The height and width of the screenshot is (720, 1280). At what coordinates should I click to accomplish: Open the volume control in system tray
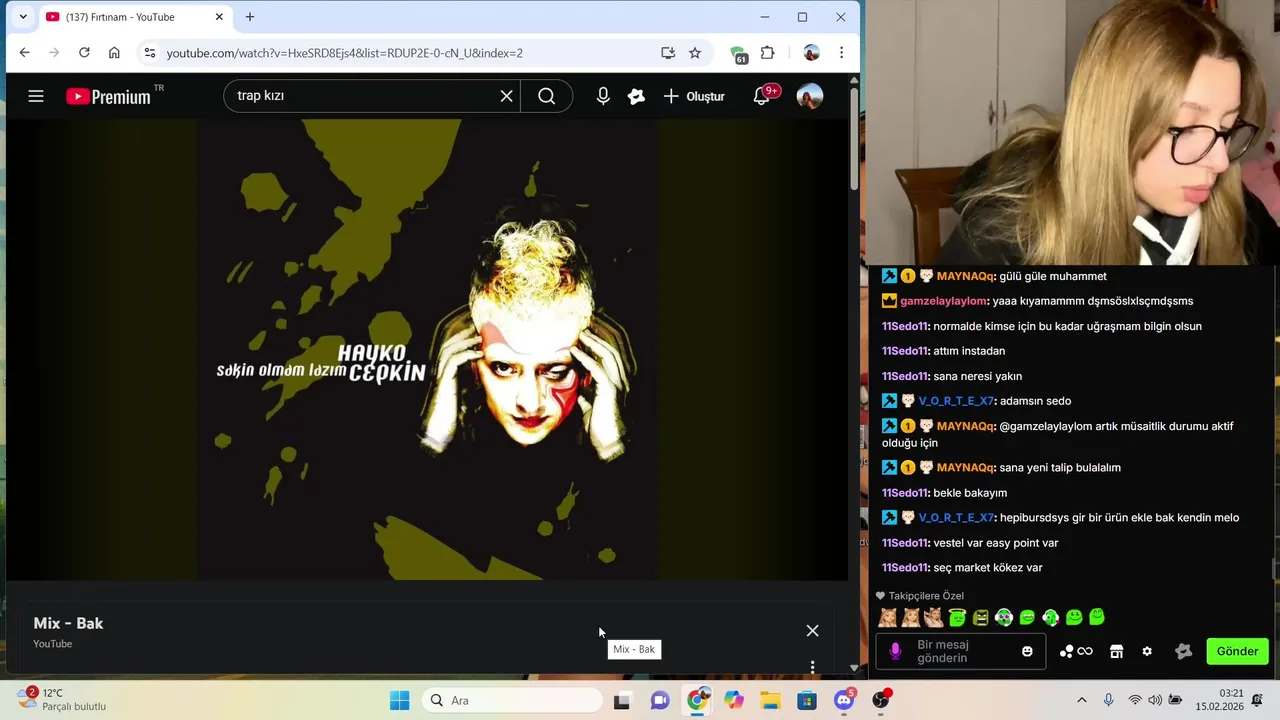tap(1155, 700)
